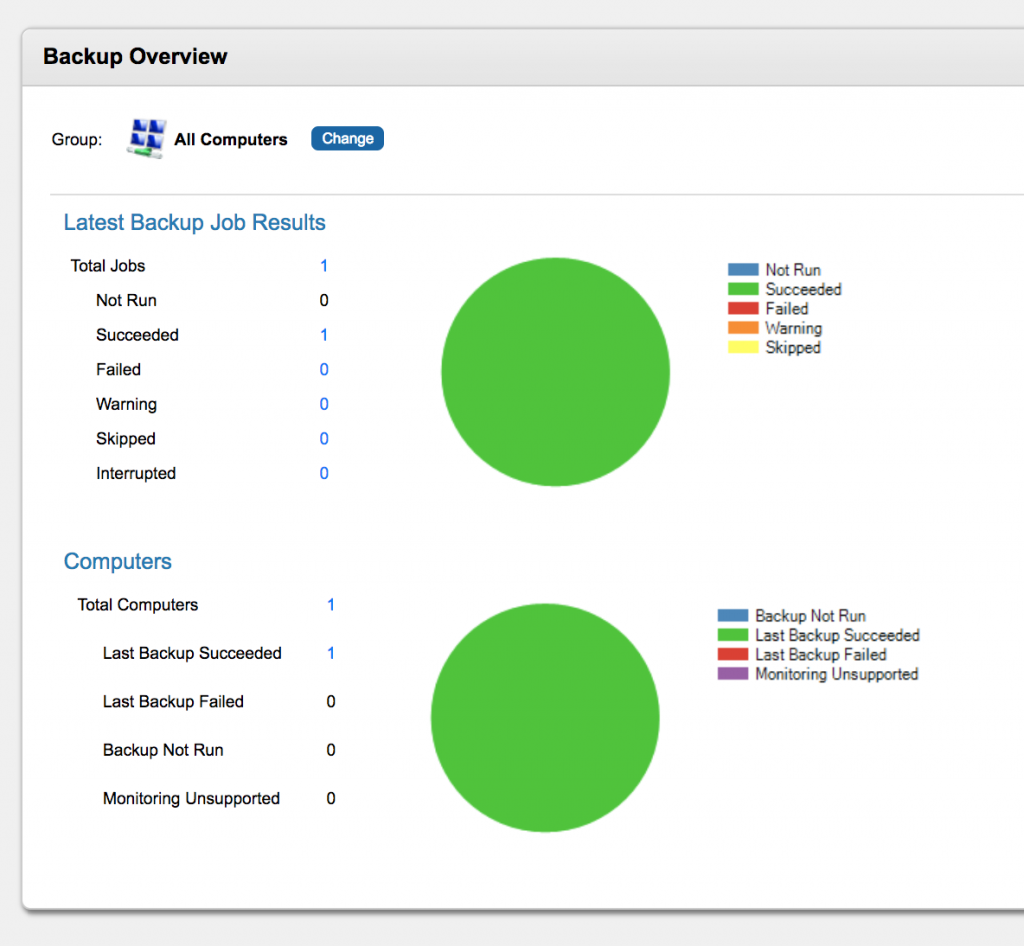The image size is (1024, 946).
Task: Click the Last Backup Succeeded legend swatch
Action: tap(733, 635)
